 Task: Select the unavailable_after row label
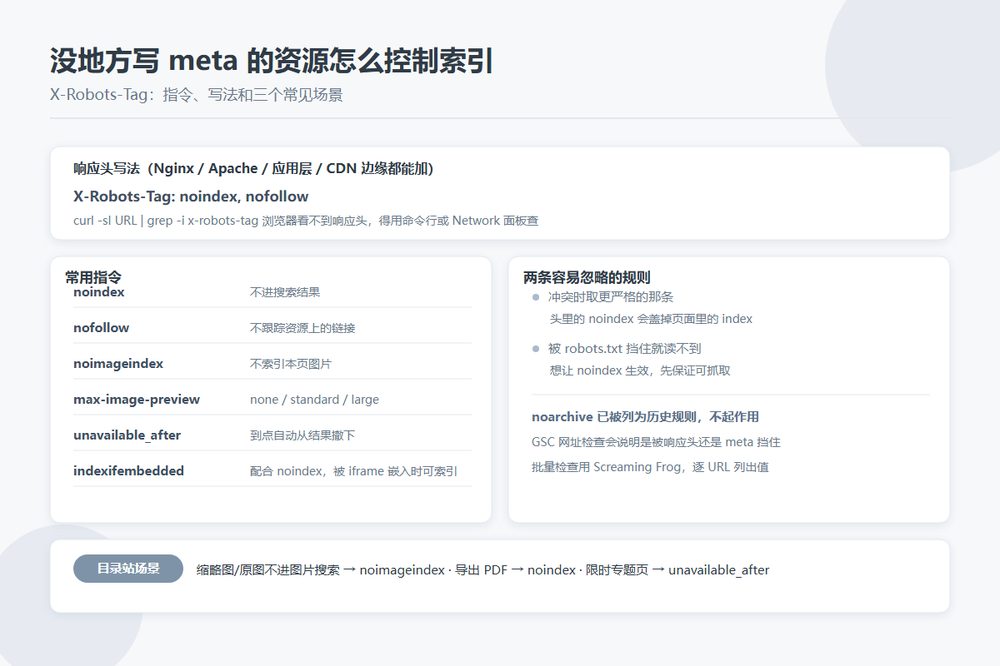tap(127, 435)
